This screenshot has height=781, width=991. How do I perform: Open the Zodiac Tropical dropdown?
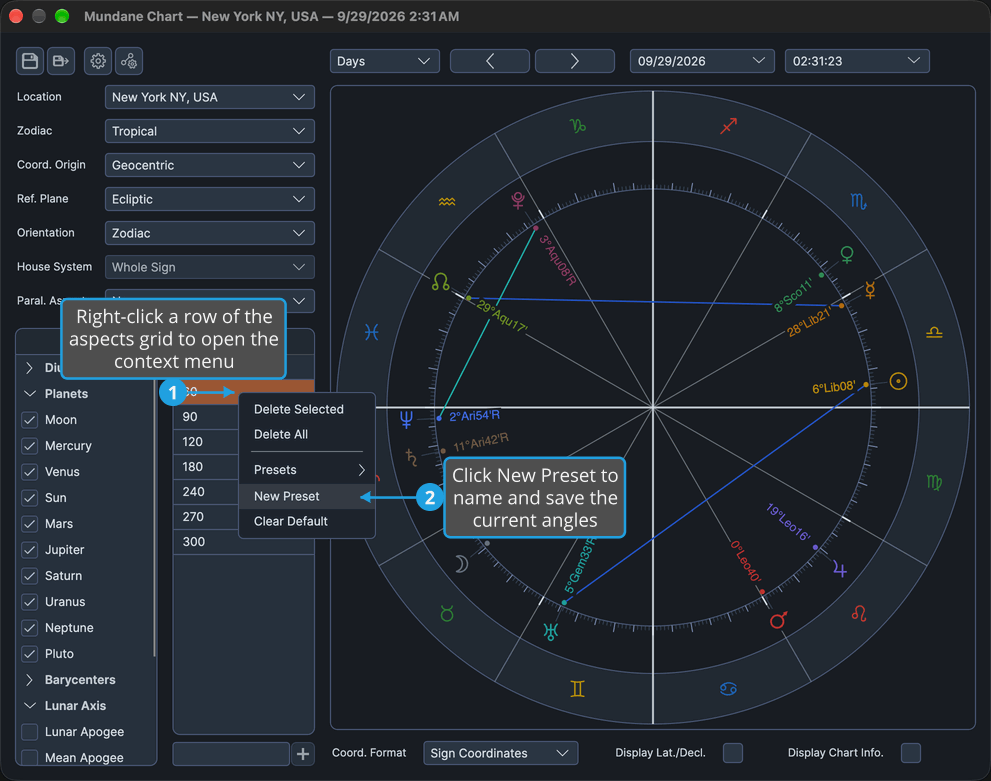pos(209,131)
